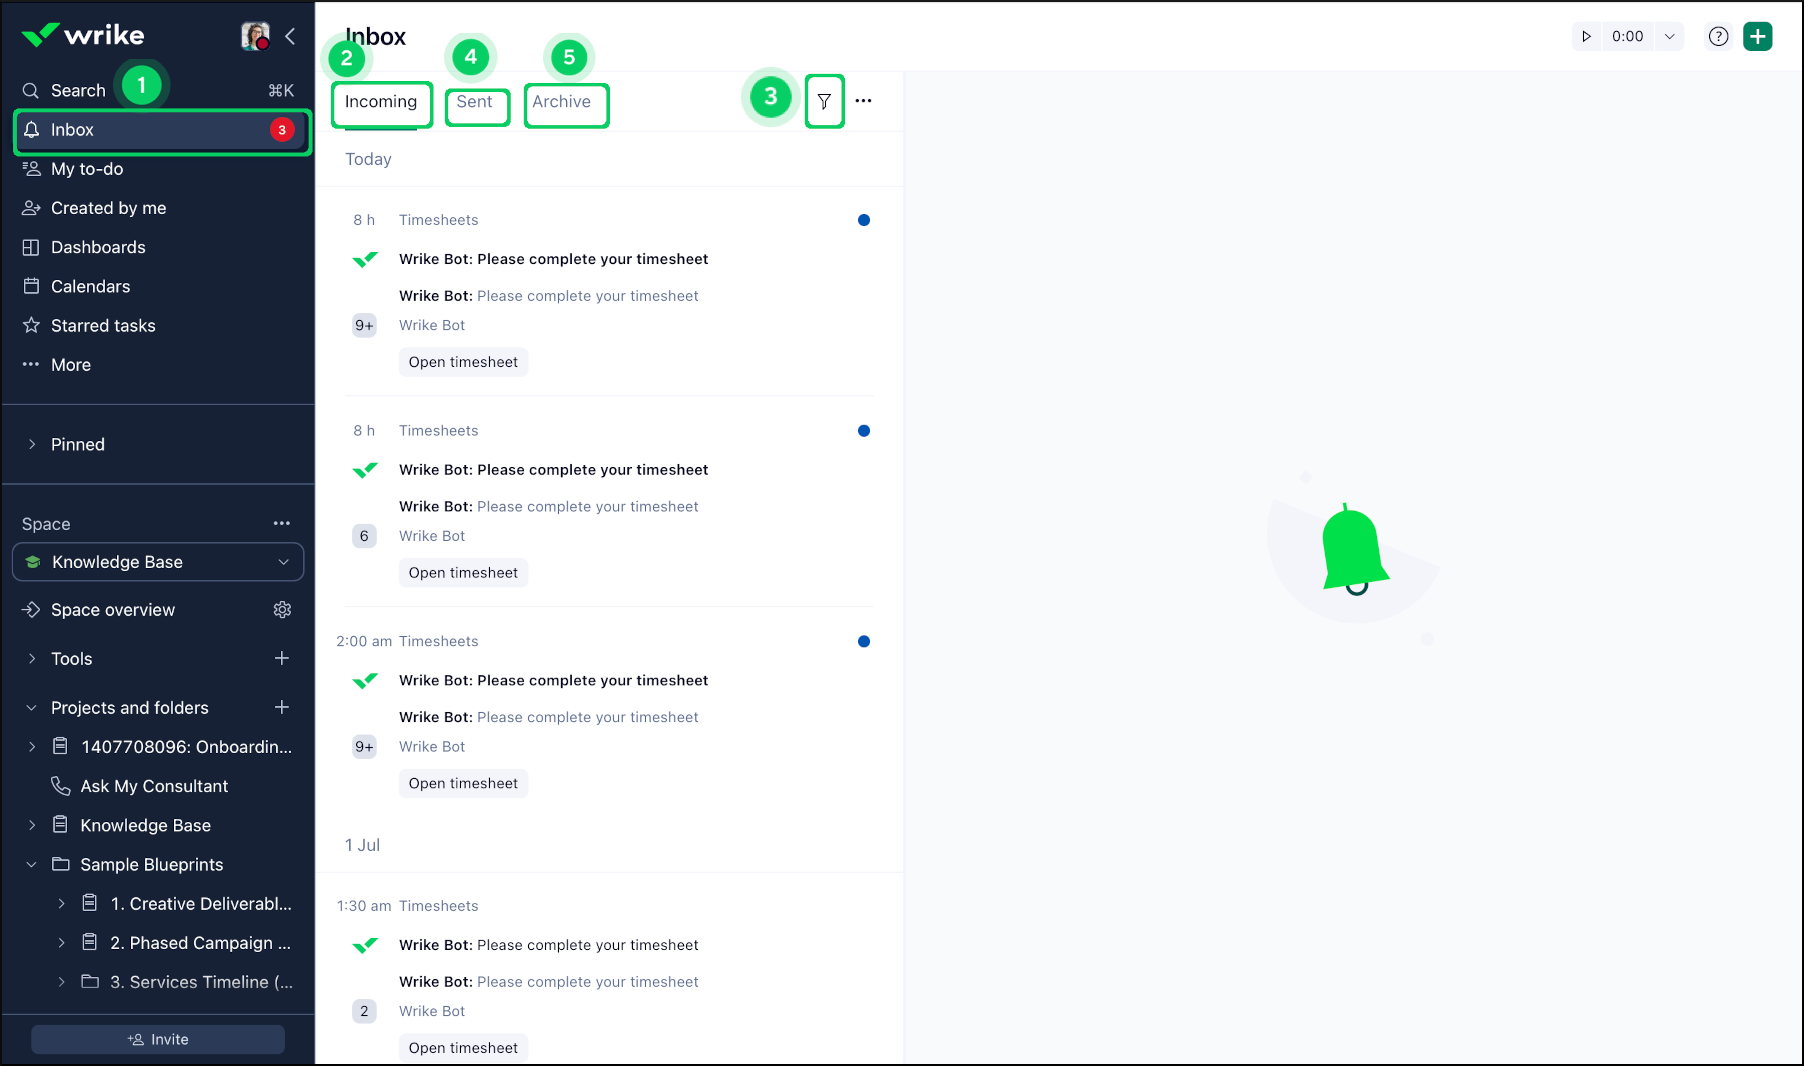1804x1066 pixels.
Task: Open the Knowledge Base space dropdown
Action: 283,562
